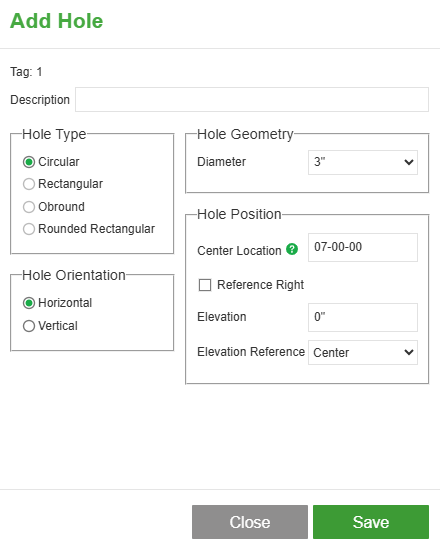
Task: Click the Add Hole dialog title
Action: tap(57, 21)
